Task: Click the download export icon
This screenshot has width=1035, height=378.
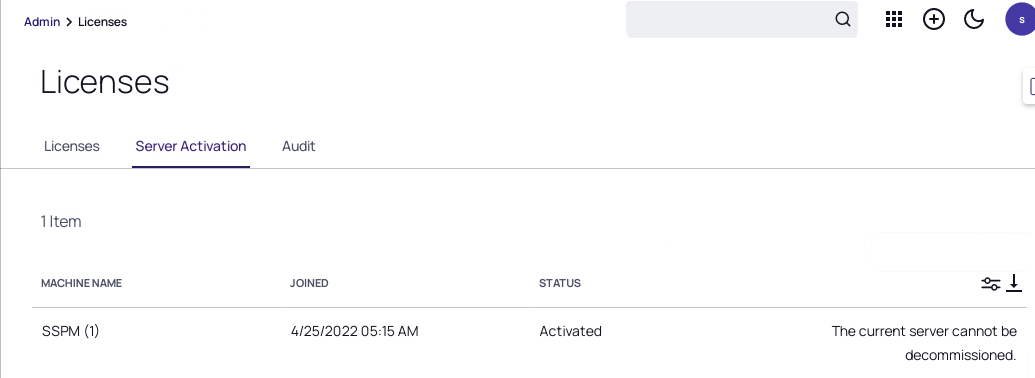Action: [x=1014, y=283]
